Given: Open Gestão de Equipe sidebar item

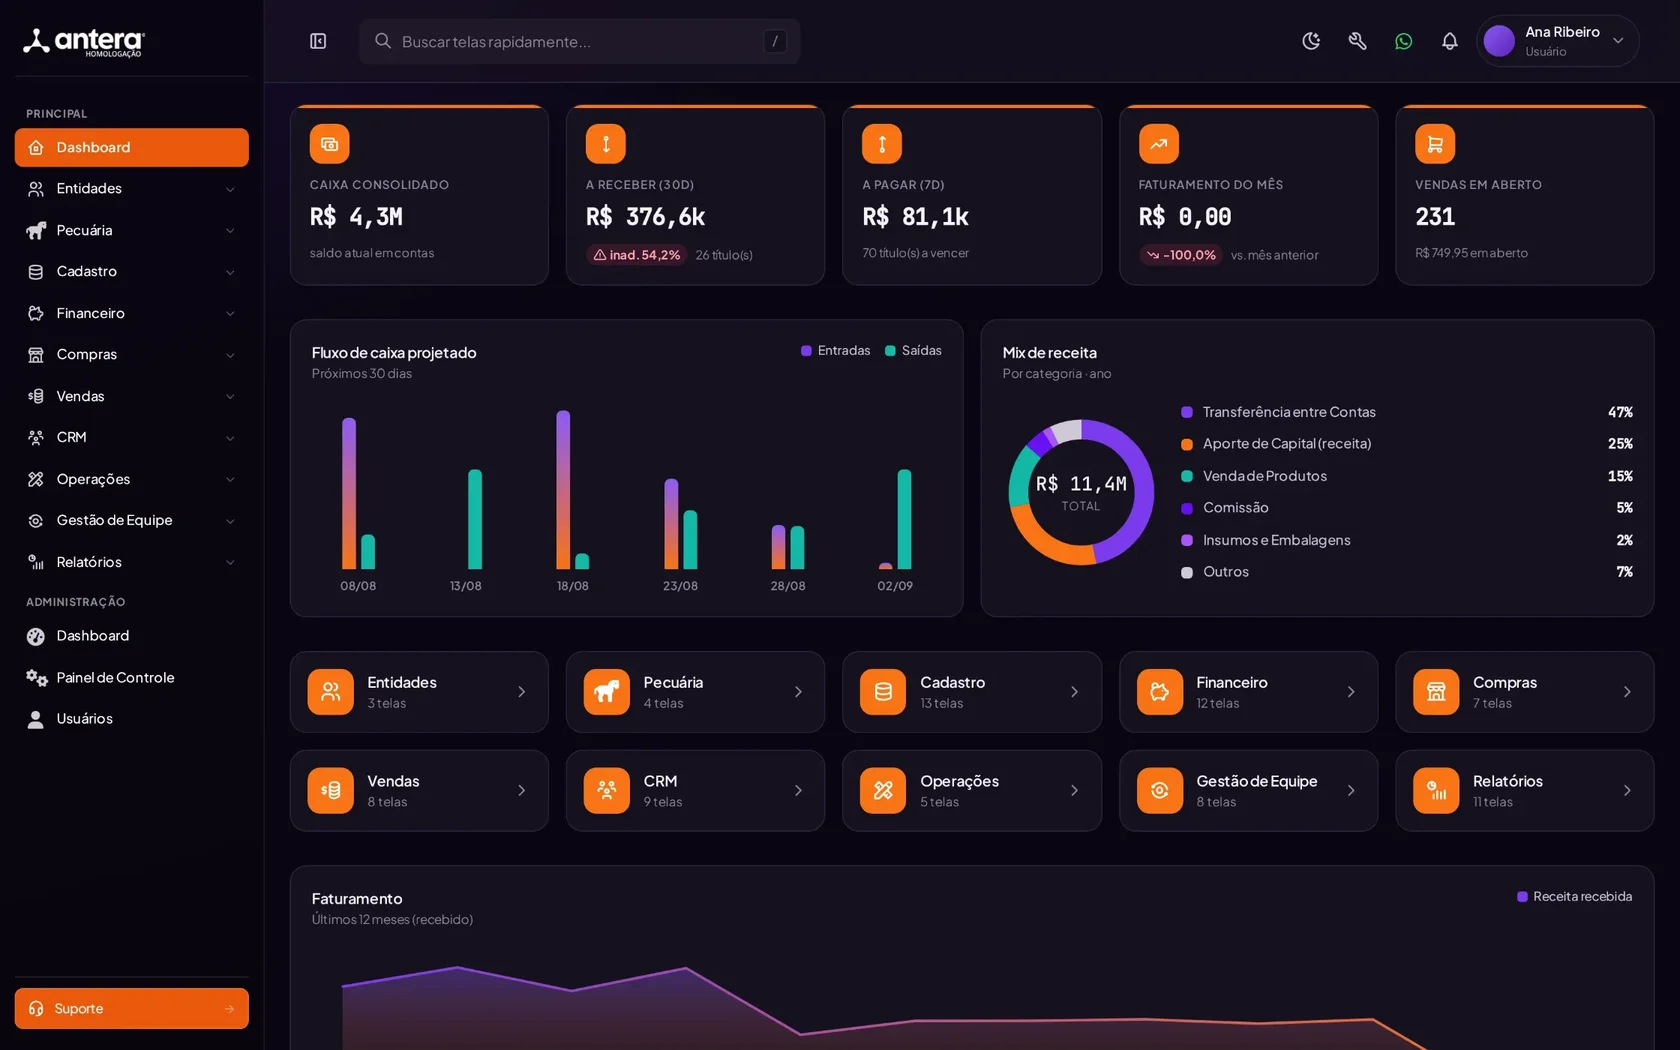Looking at the screenshot, I should [x=132, y=520].
